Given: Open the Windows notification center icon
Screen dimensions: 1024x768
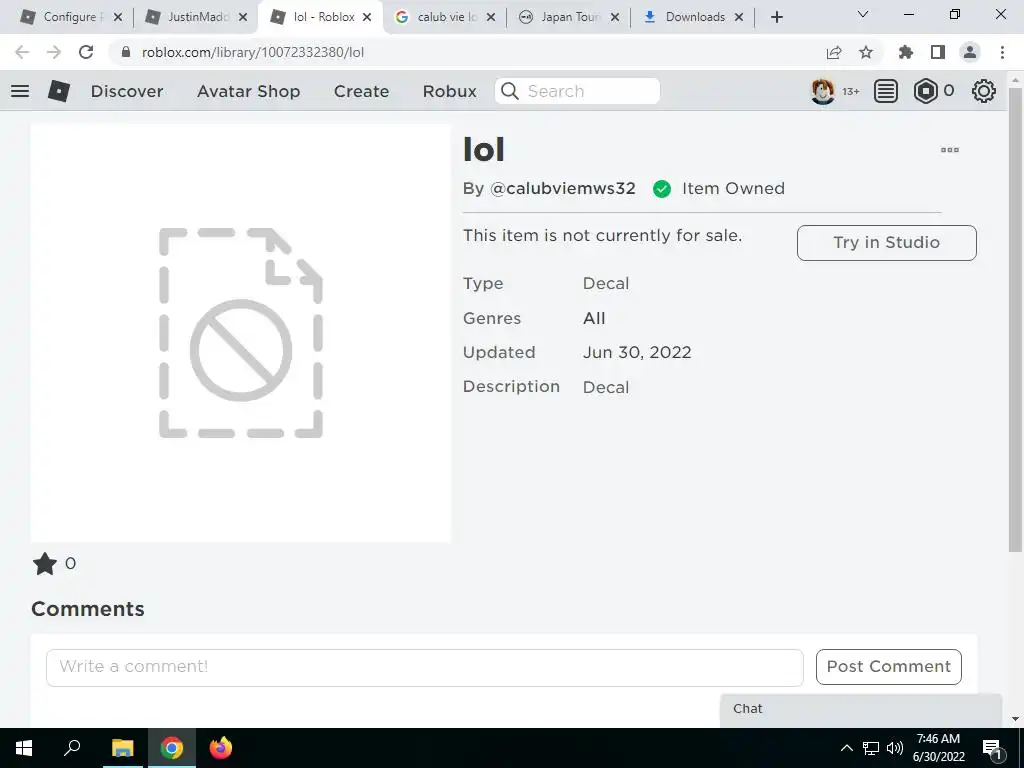Looking at the screenshot, I should tap(993, 749).
